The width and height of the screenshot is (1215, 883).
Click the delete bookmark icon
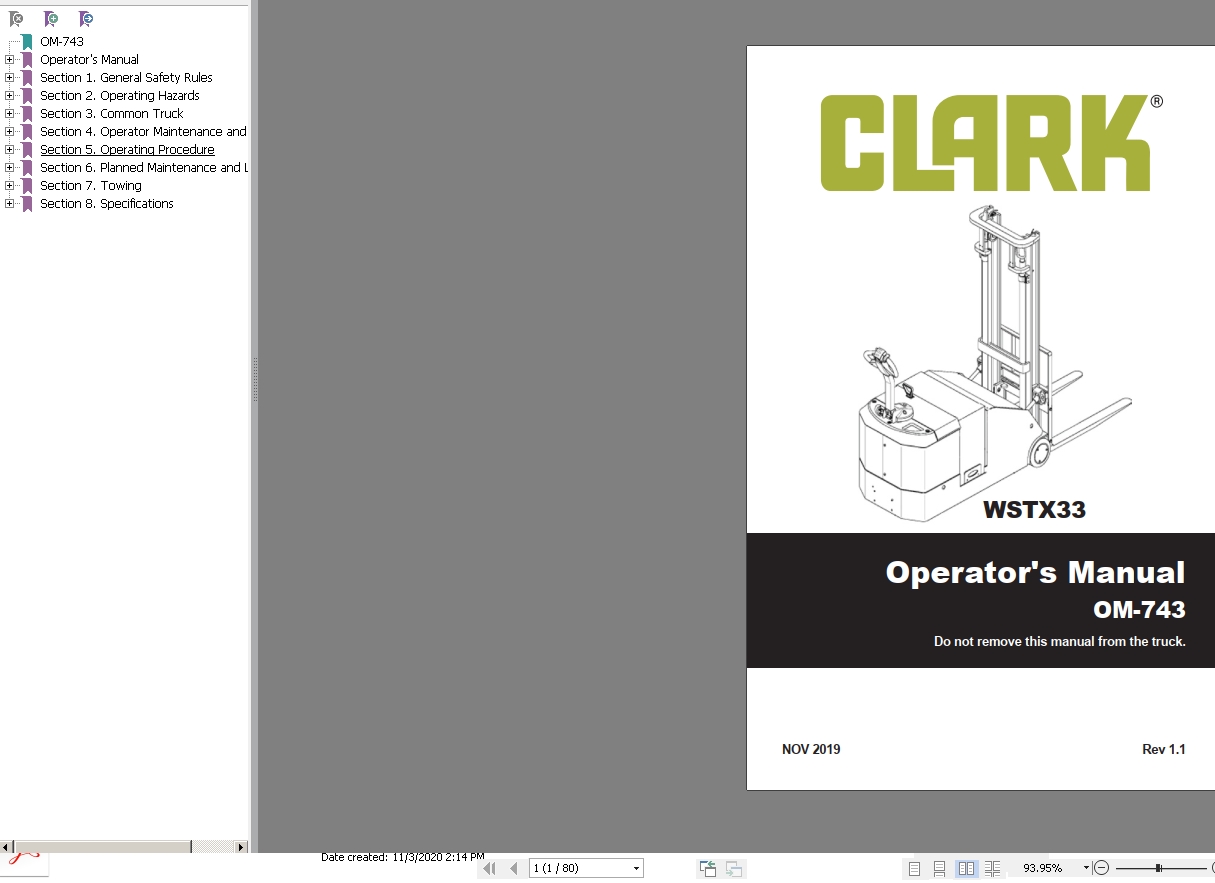[x=16, y=19]
